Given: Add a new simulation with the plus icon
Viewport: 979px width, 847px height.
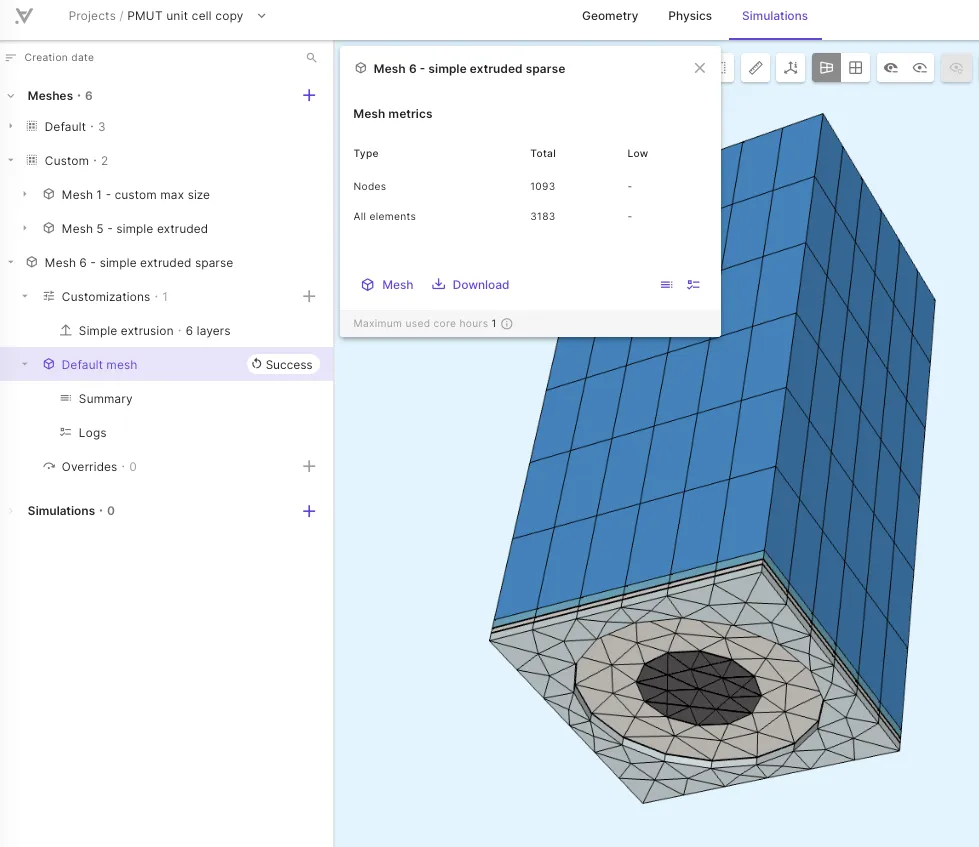Looking at the screenshot, I should click(308, 511).
